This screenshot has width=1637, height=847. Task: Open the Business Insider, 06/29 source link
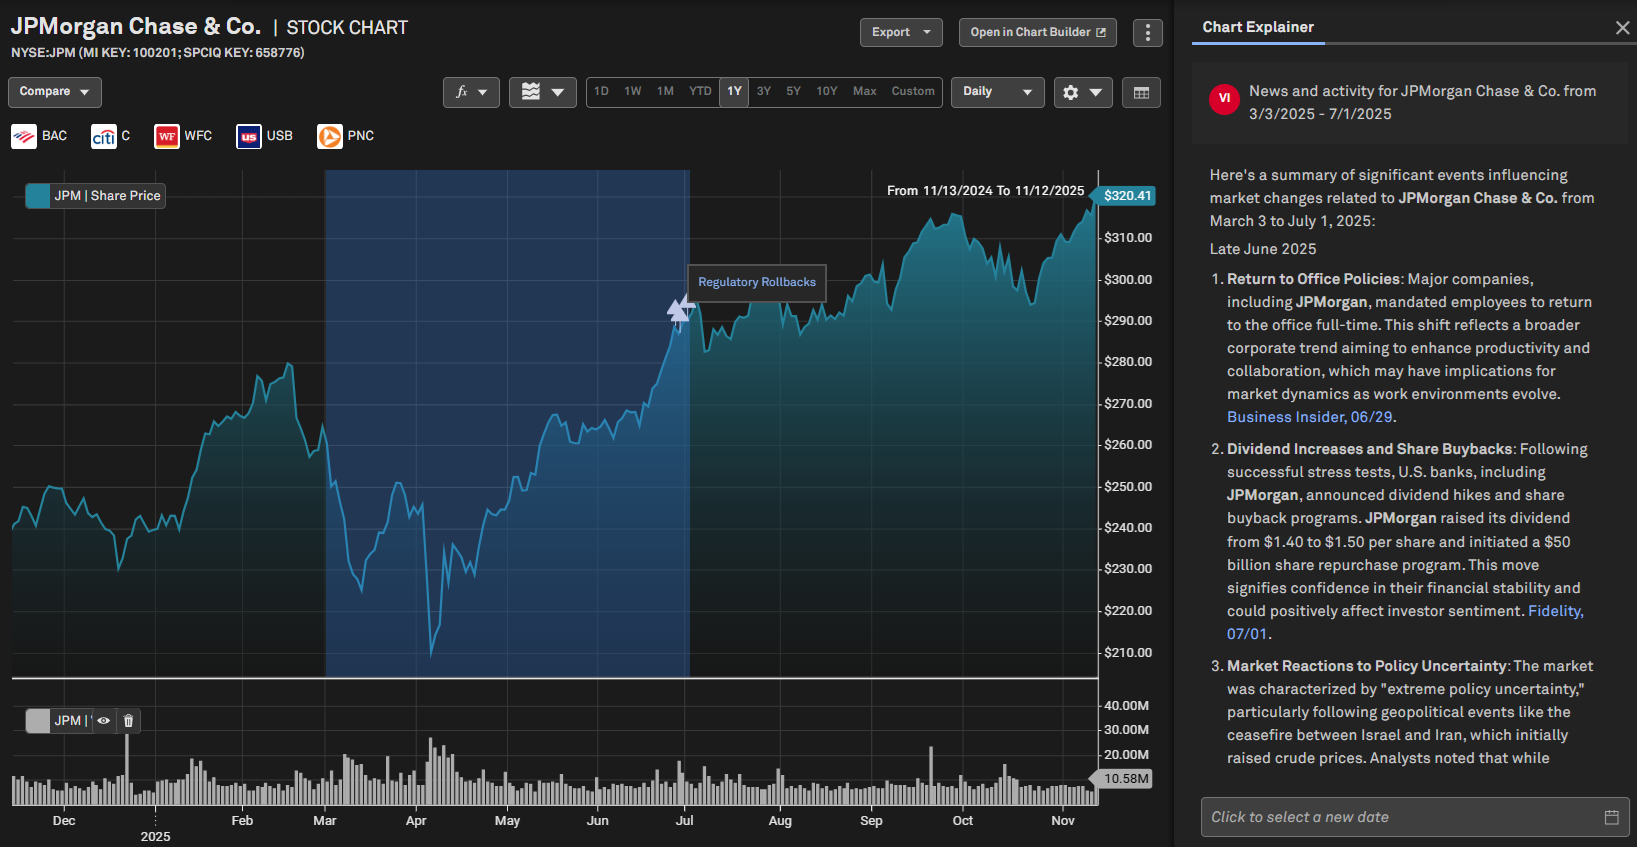[x=1310, y=417]
